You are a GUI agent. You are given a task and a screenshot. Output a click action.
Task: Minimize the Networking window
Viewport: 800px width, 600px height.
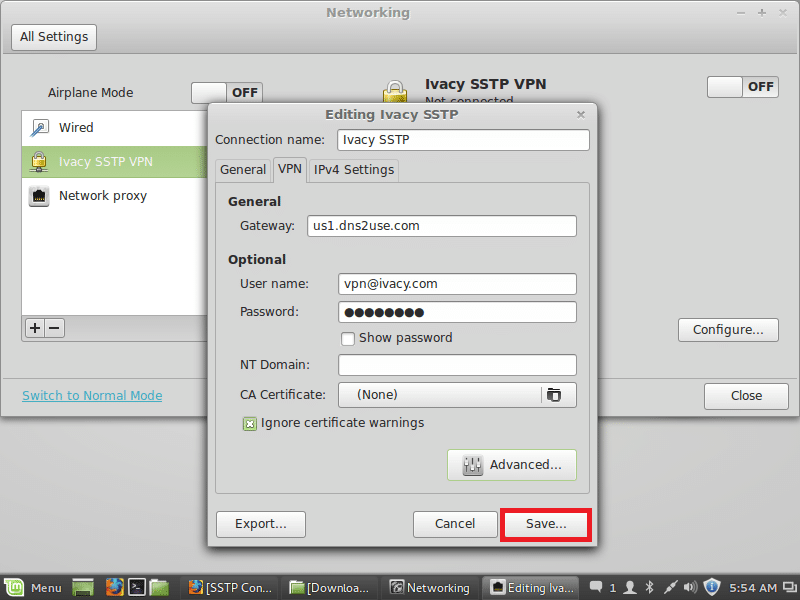tap(741, 13)
